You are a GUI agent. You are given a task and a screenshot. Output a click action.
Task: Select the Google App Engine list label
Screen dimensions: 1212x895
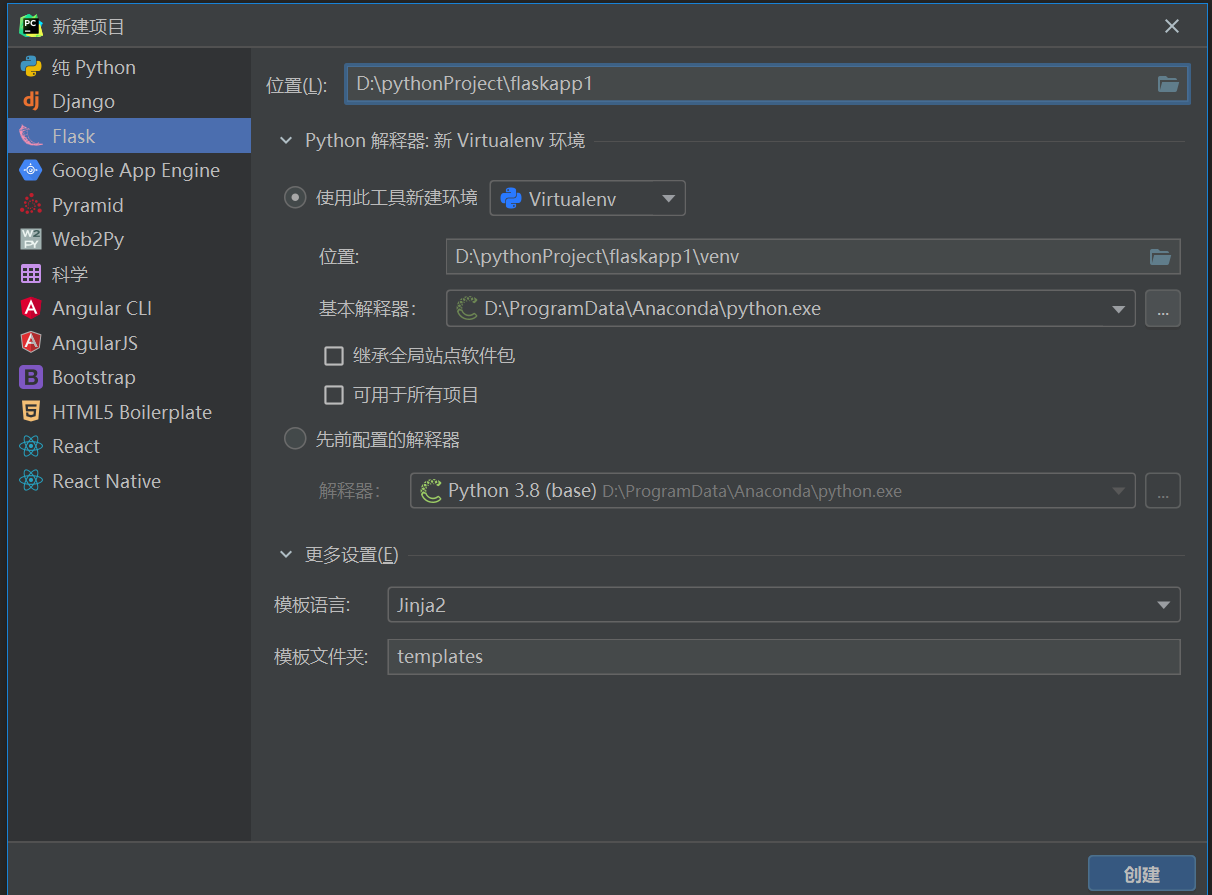point(136,170)
